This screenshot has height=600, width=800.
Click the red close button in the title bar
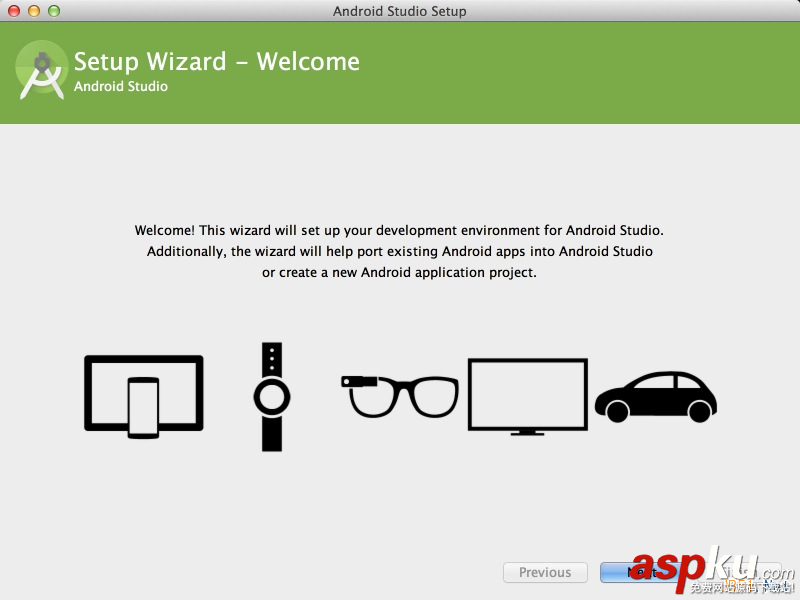11,11
